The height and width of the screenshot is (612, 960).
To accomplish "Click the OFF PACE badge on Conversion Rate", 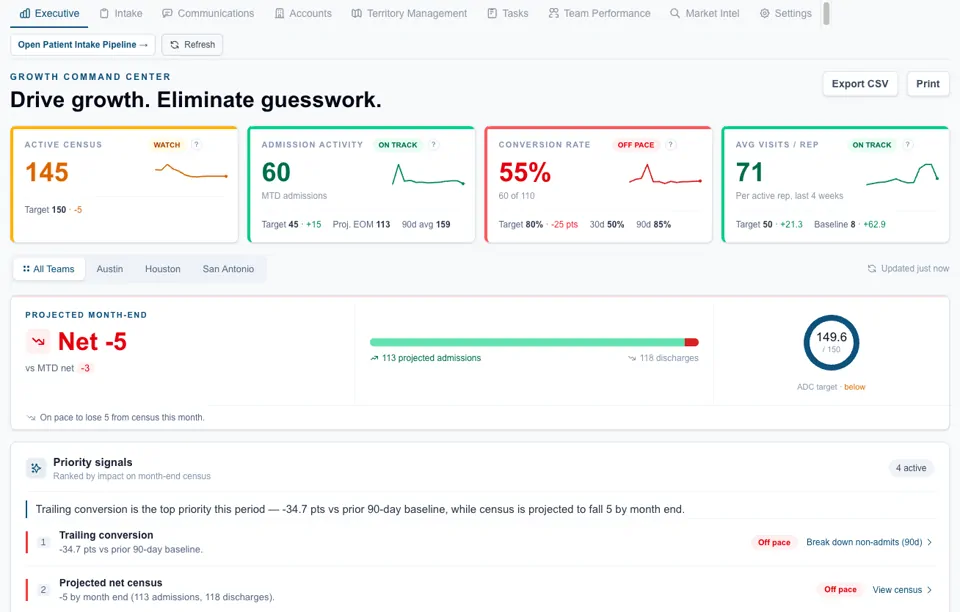I will tap(636, 145).
